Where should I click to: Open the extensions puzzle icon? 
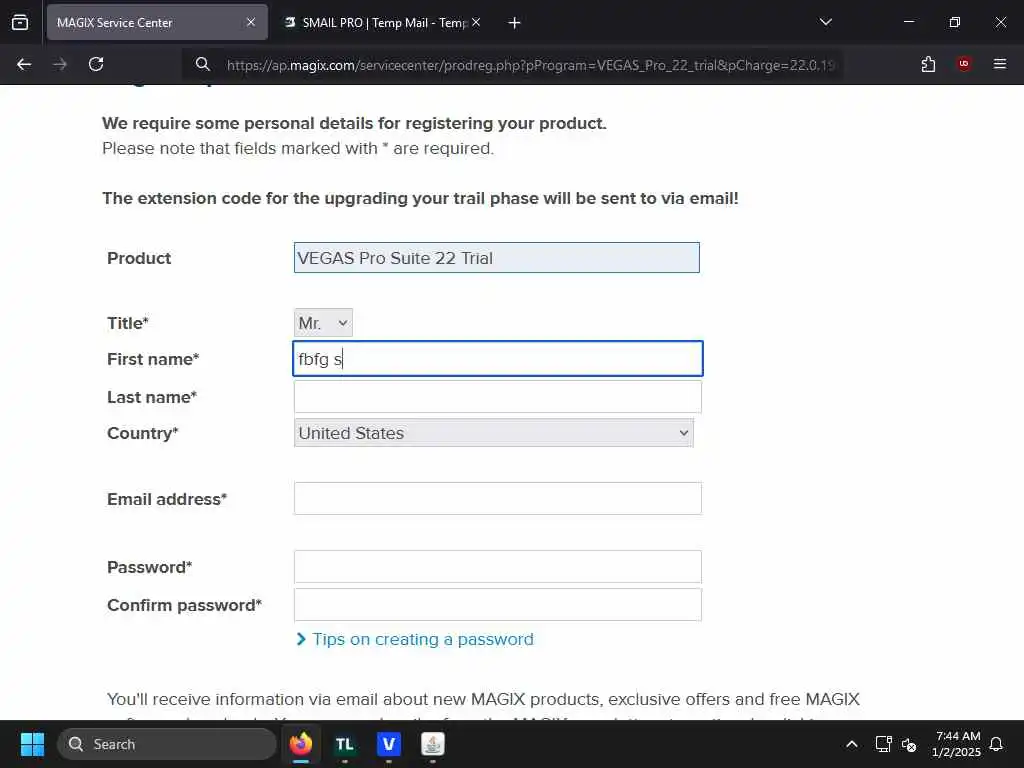click(928, 64)
